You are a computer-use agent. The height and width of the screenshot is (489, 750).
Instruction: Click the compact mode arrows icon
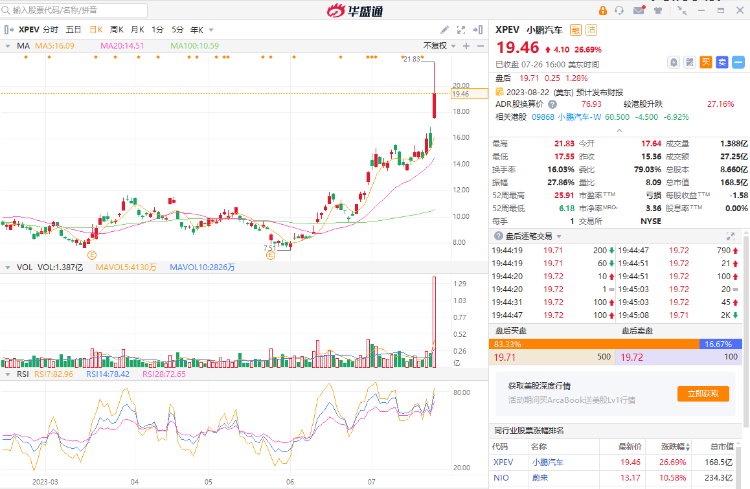682,10
